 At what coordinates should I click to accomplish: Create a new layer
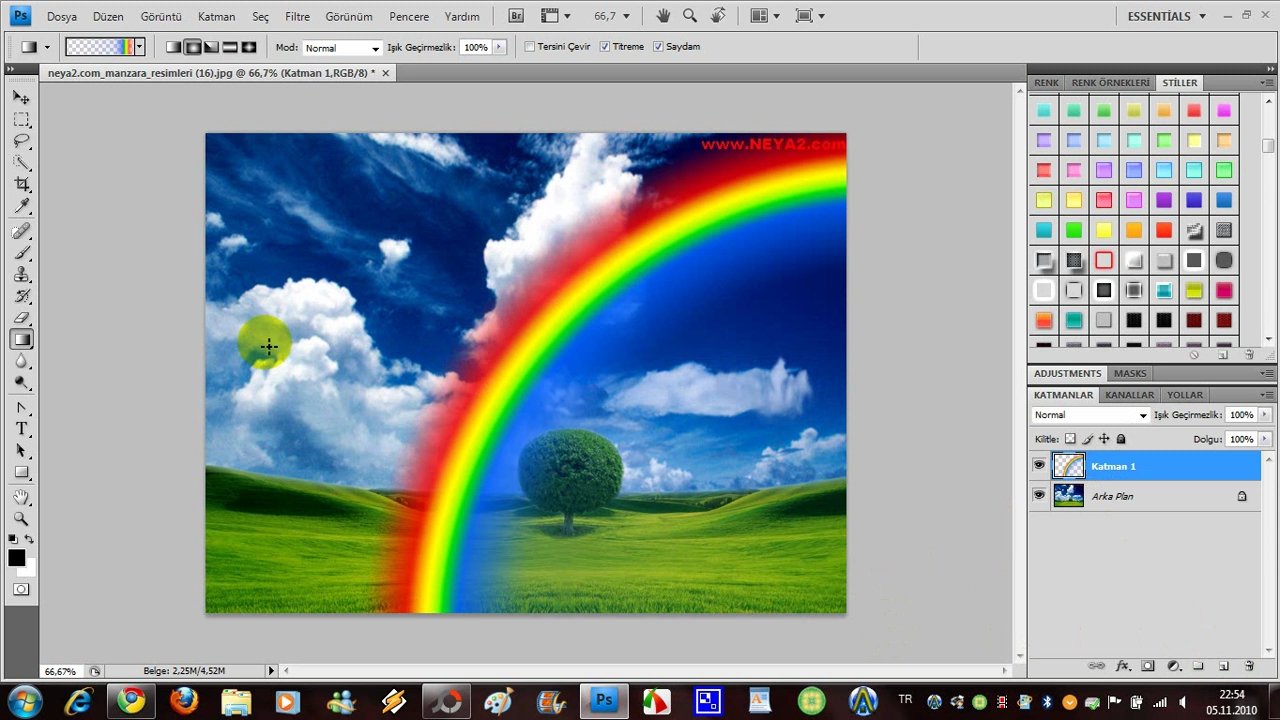[x=1224, y=666]
